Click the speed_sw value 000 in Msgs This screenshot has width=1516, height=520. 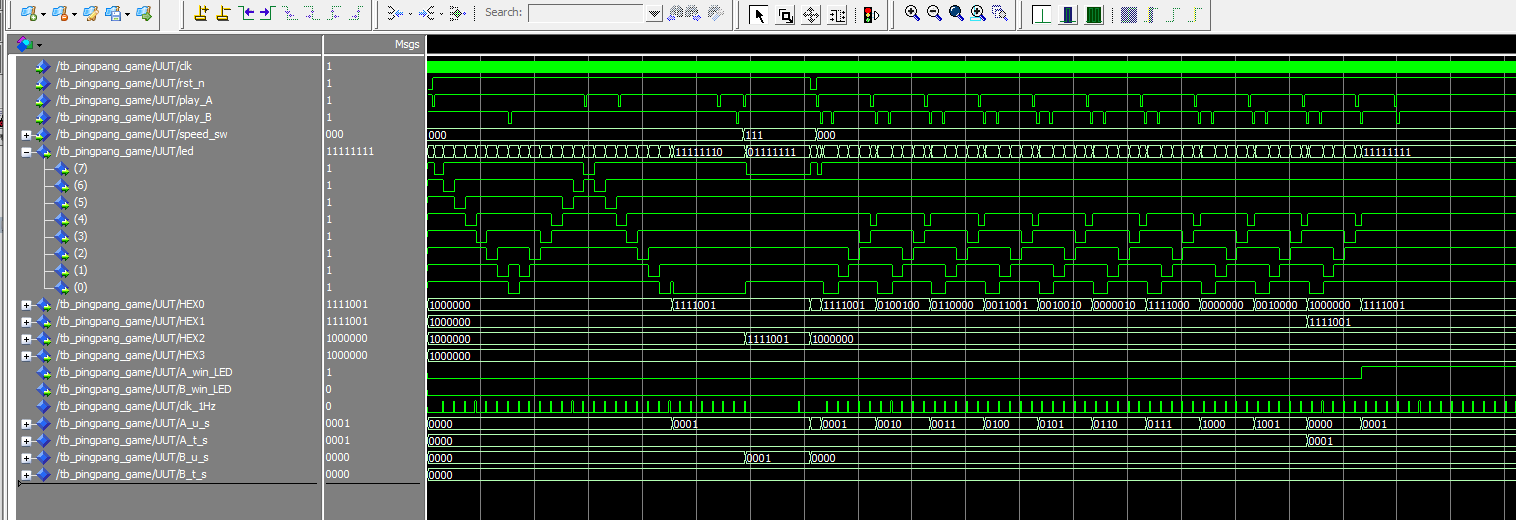point(335,135)
